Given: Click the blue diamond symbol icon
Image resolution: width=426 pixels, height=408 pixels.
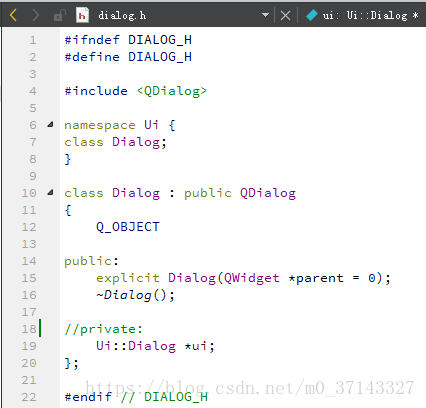Looking at the screenshot, I should [312, 15].
